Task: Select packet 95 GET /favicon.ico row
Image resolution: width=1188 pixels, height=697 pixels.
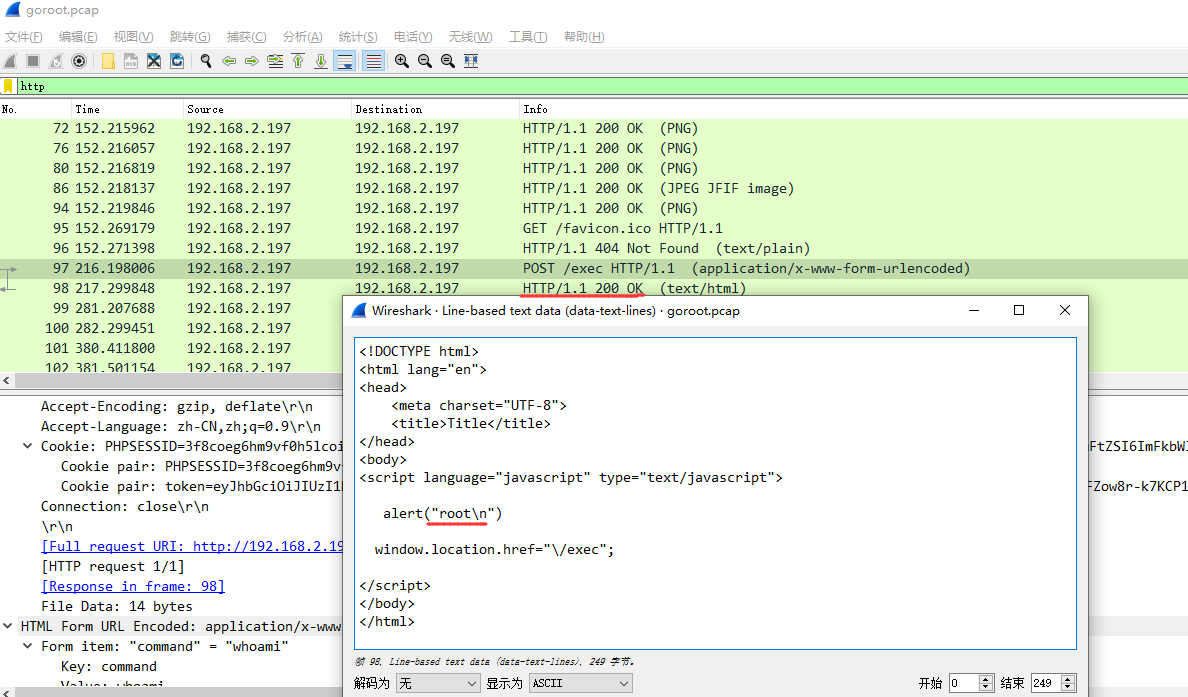Action: tap(594, 228)
